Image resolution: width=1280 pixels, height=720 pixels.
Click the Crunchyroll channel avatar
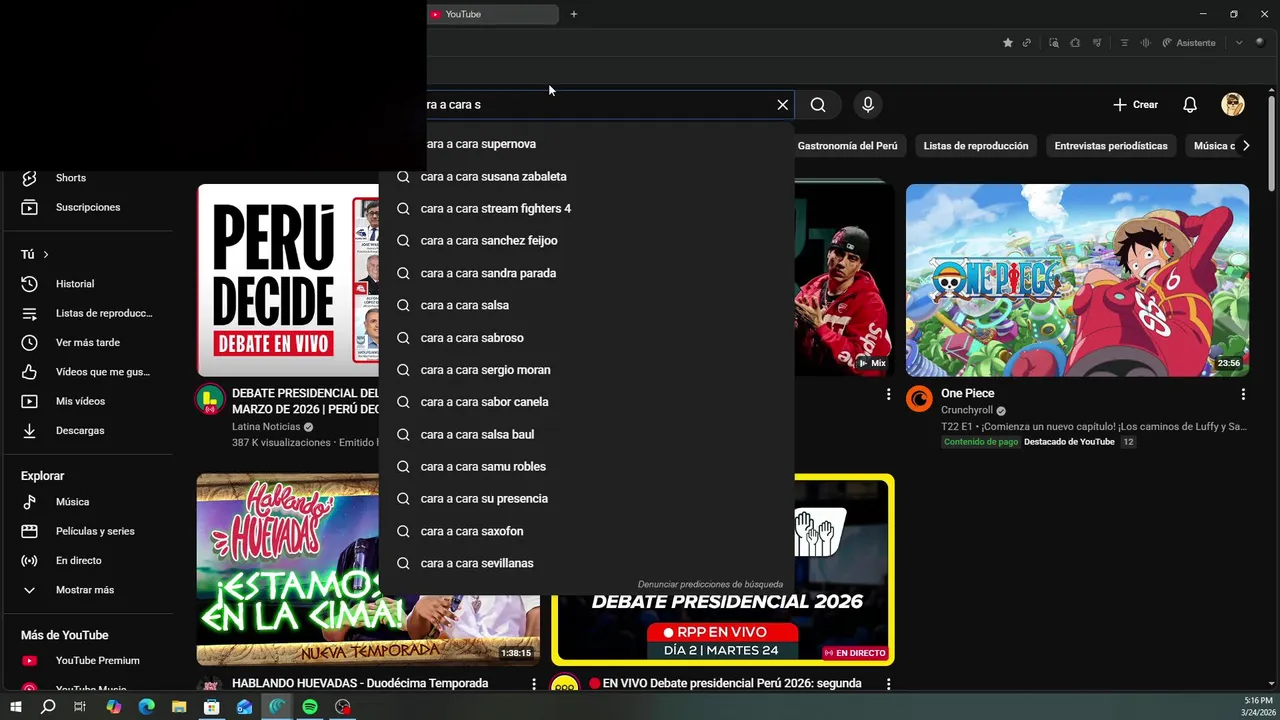click(919, 400)
